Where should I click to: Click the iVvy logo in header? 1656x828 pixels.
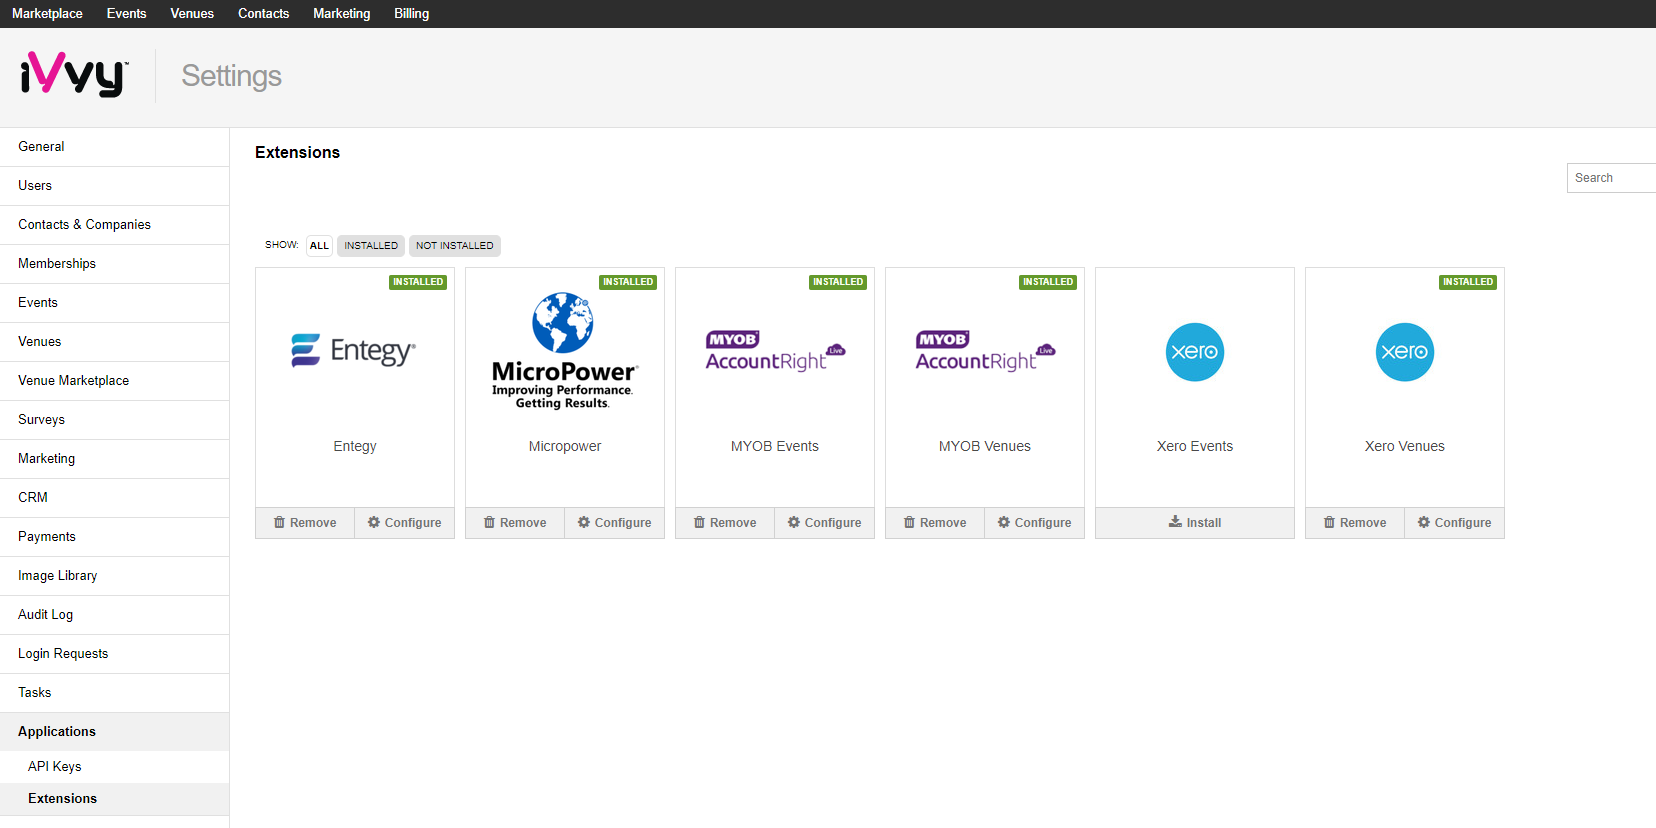click(x=74, y=74)
